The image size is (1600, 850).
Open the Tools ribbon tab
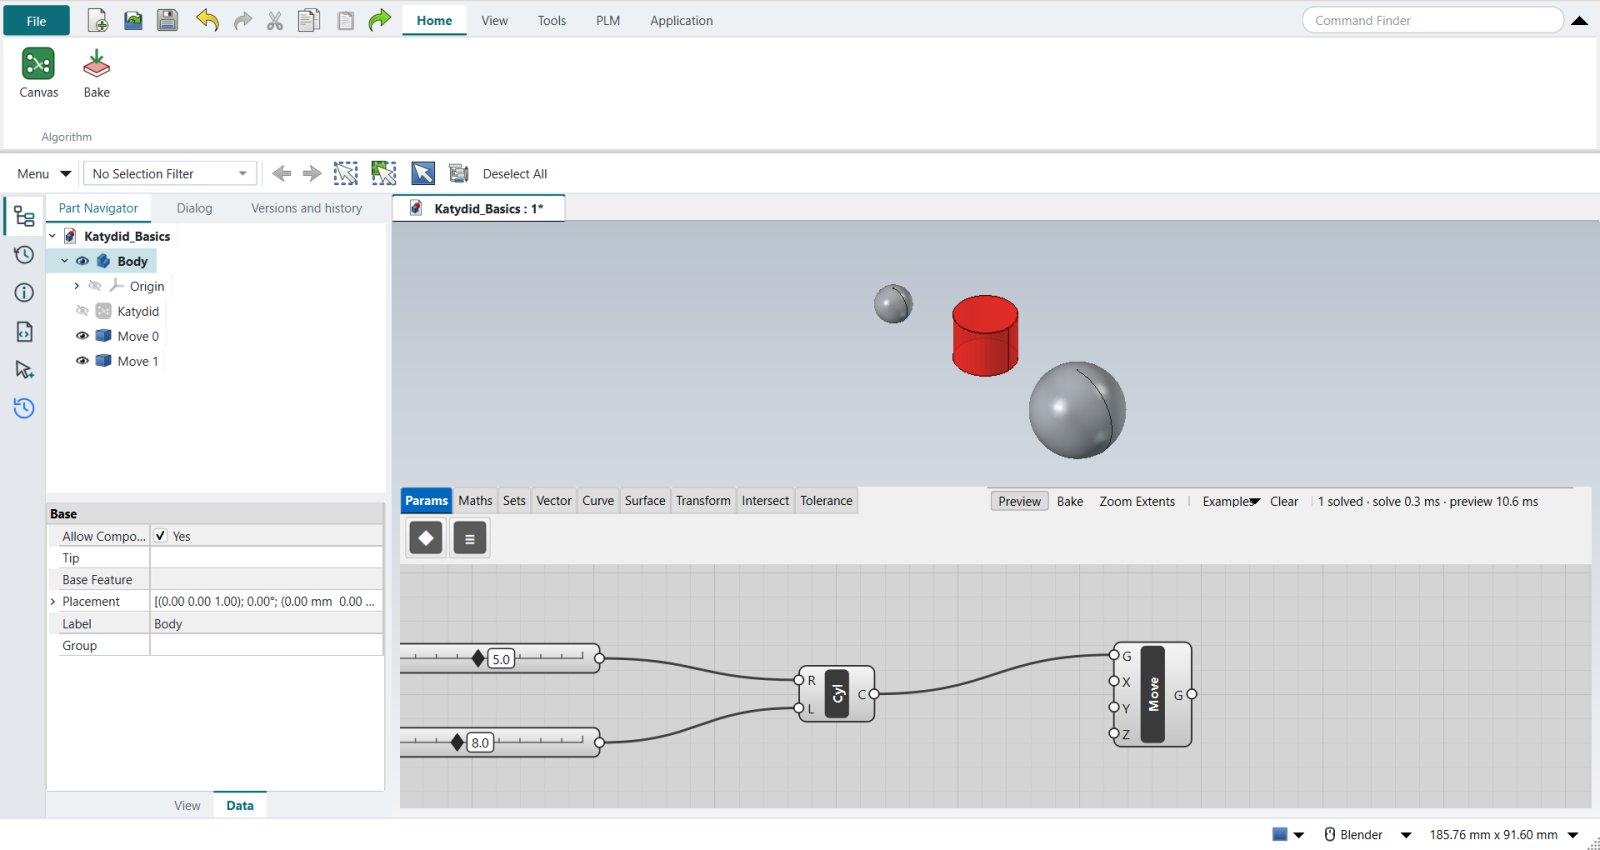tap(552, 21)
